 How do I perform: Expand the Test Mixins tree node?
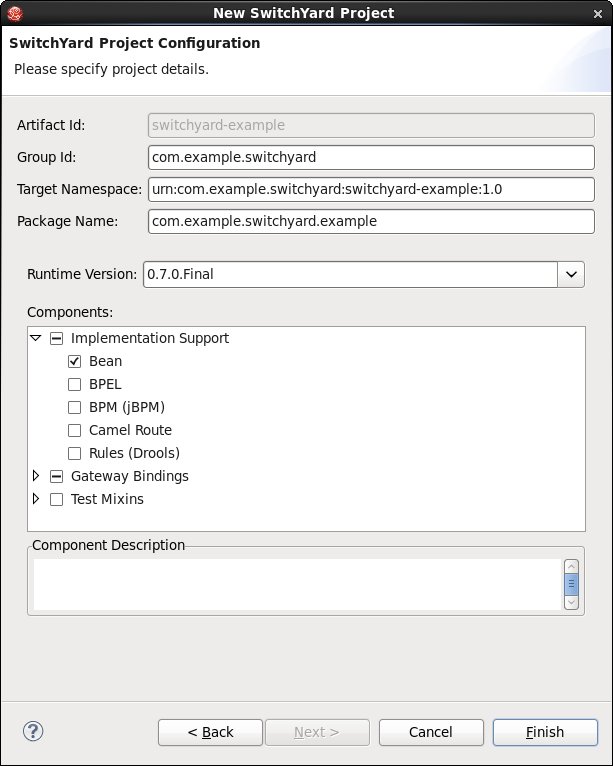click(x=36, y=499)
